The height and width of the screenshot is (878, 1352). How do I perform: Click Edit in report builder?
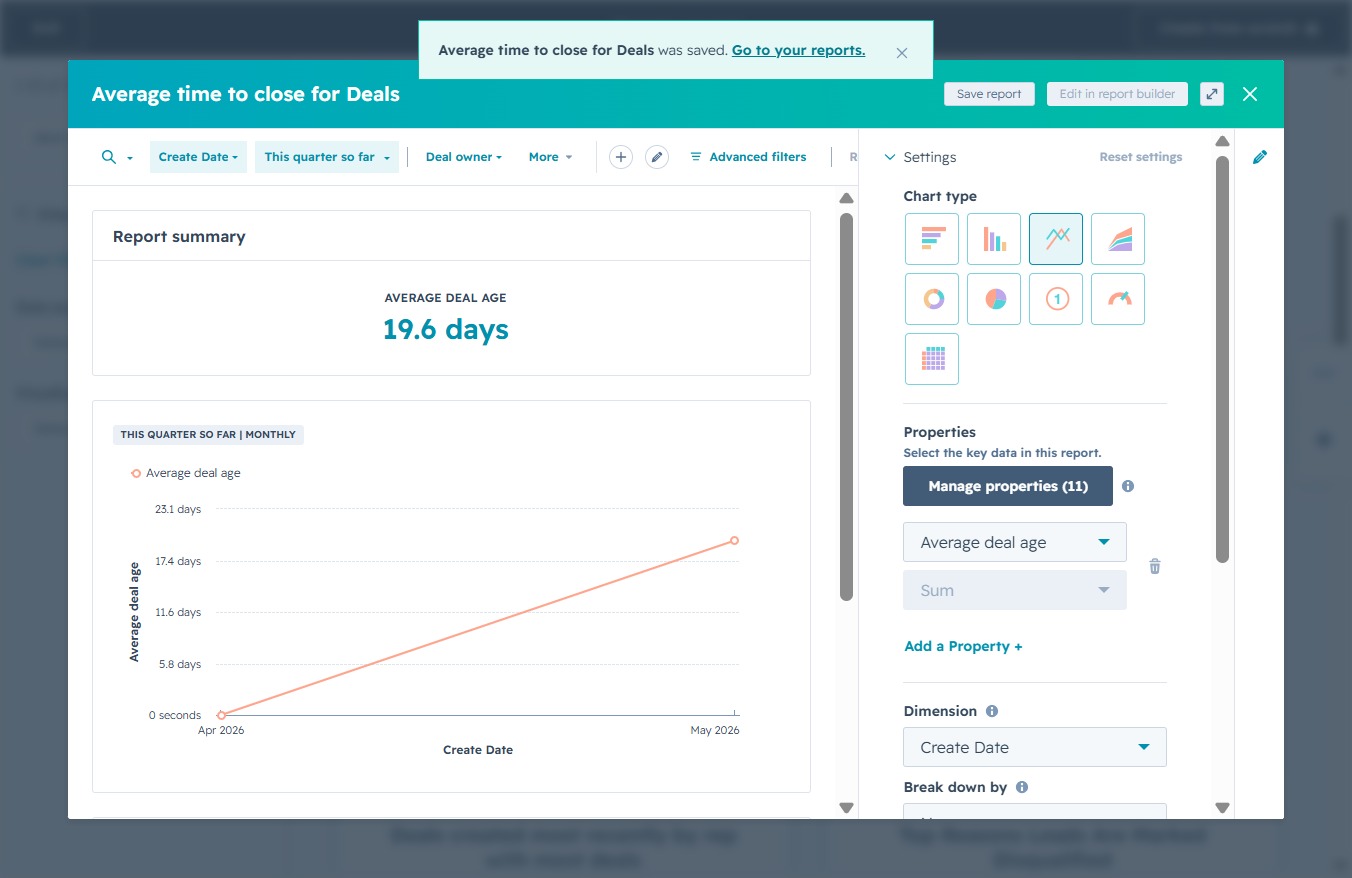point(1117,94)
